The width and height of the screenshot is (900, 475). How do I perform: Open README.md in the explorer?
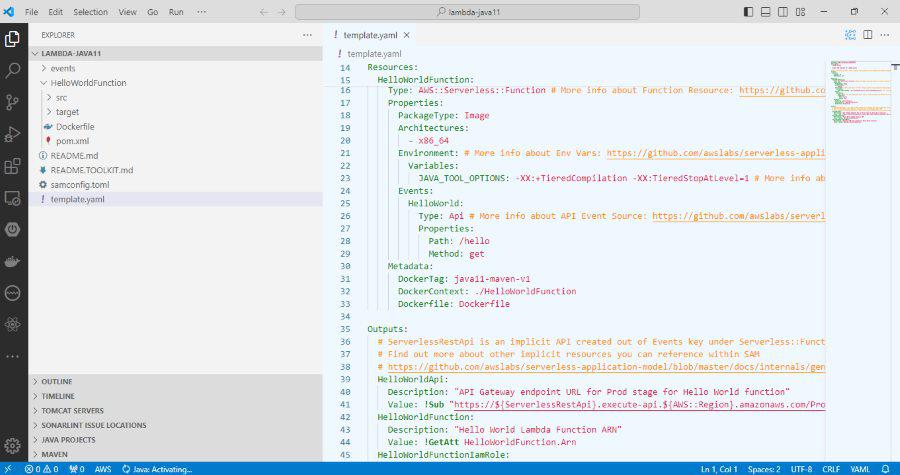pos(74,155)
